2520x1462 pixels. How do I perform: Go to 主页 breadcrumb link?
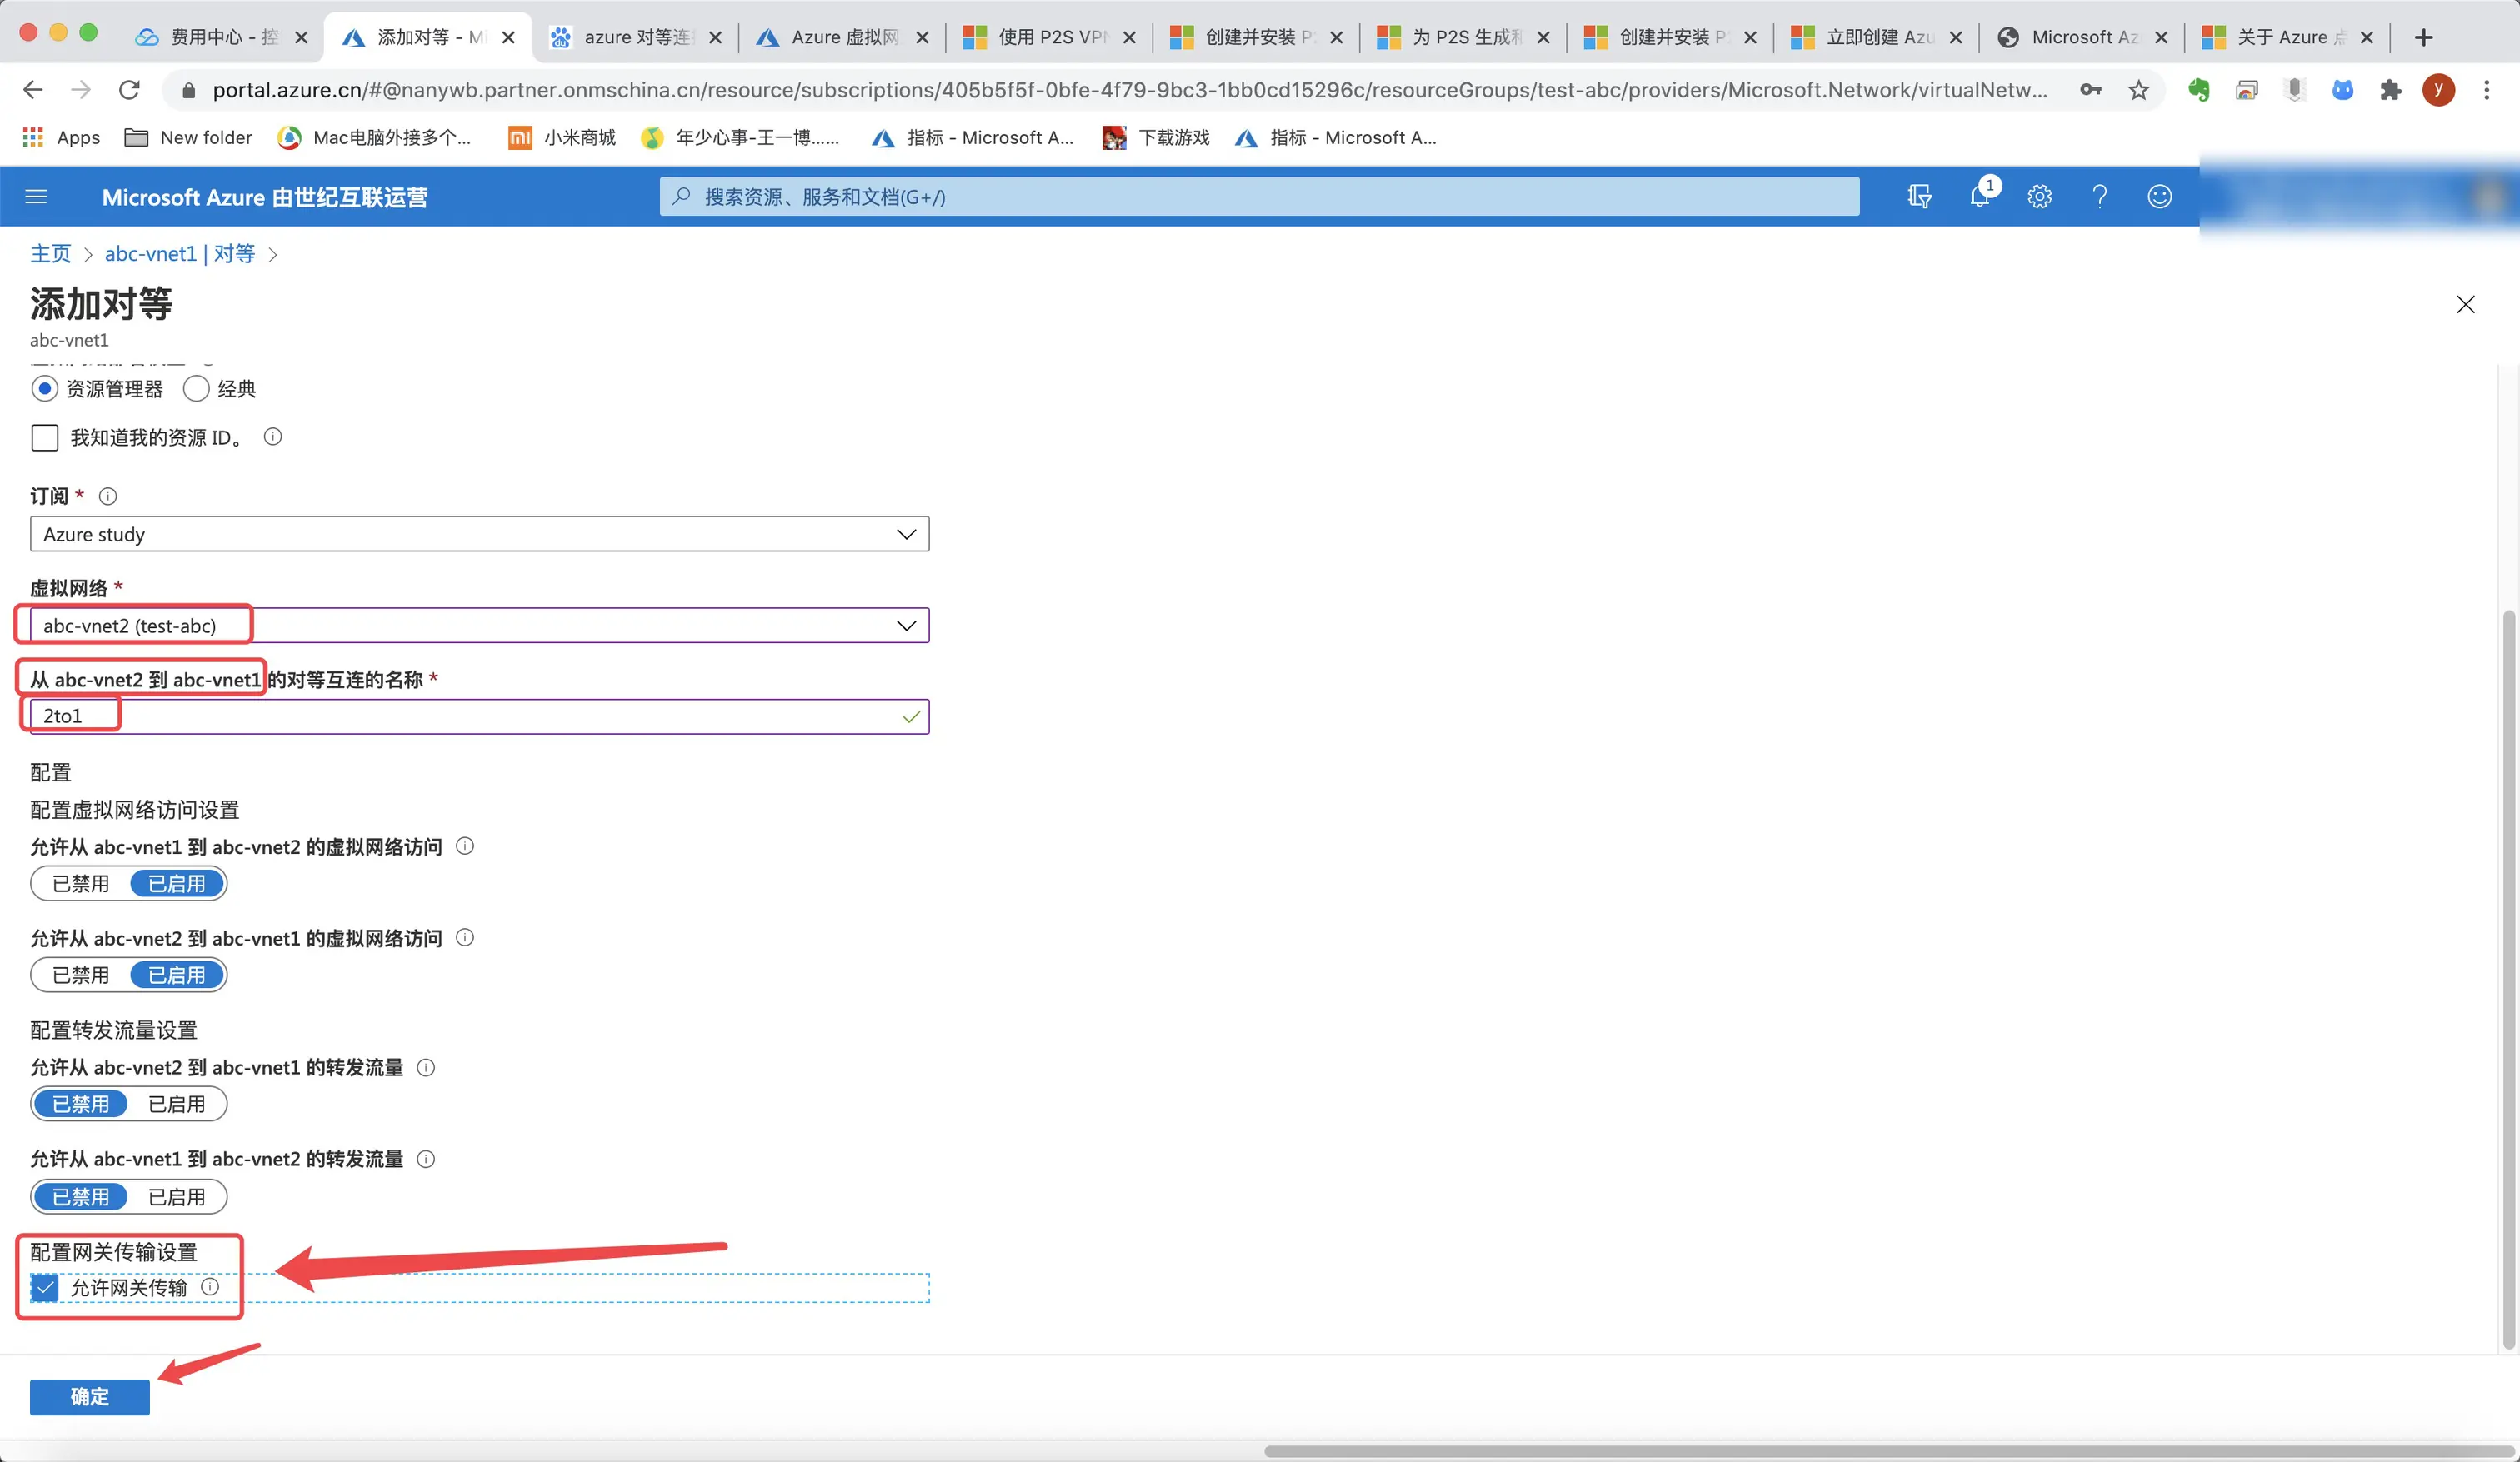[x=50, y=254]
